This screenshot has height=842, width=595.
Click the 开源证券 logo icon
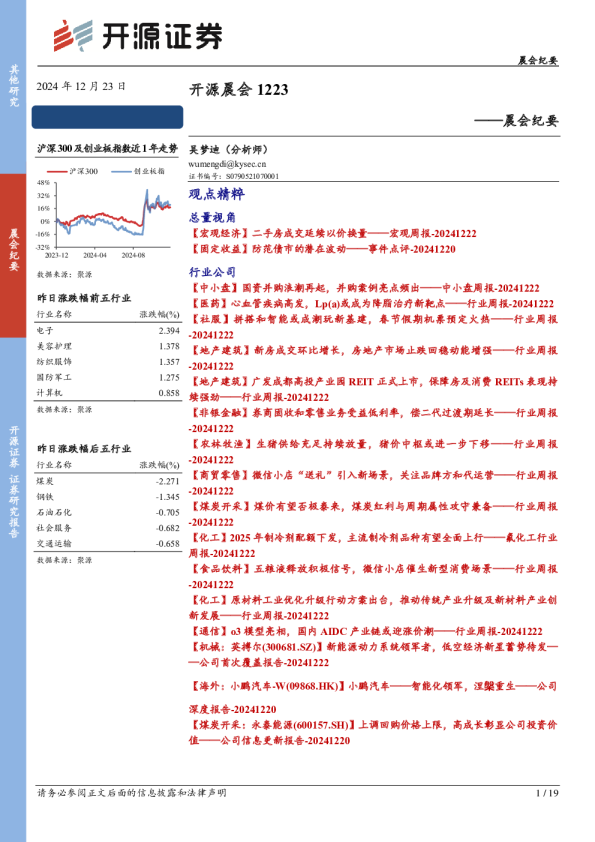tap(73, 35)
